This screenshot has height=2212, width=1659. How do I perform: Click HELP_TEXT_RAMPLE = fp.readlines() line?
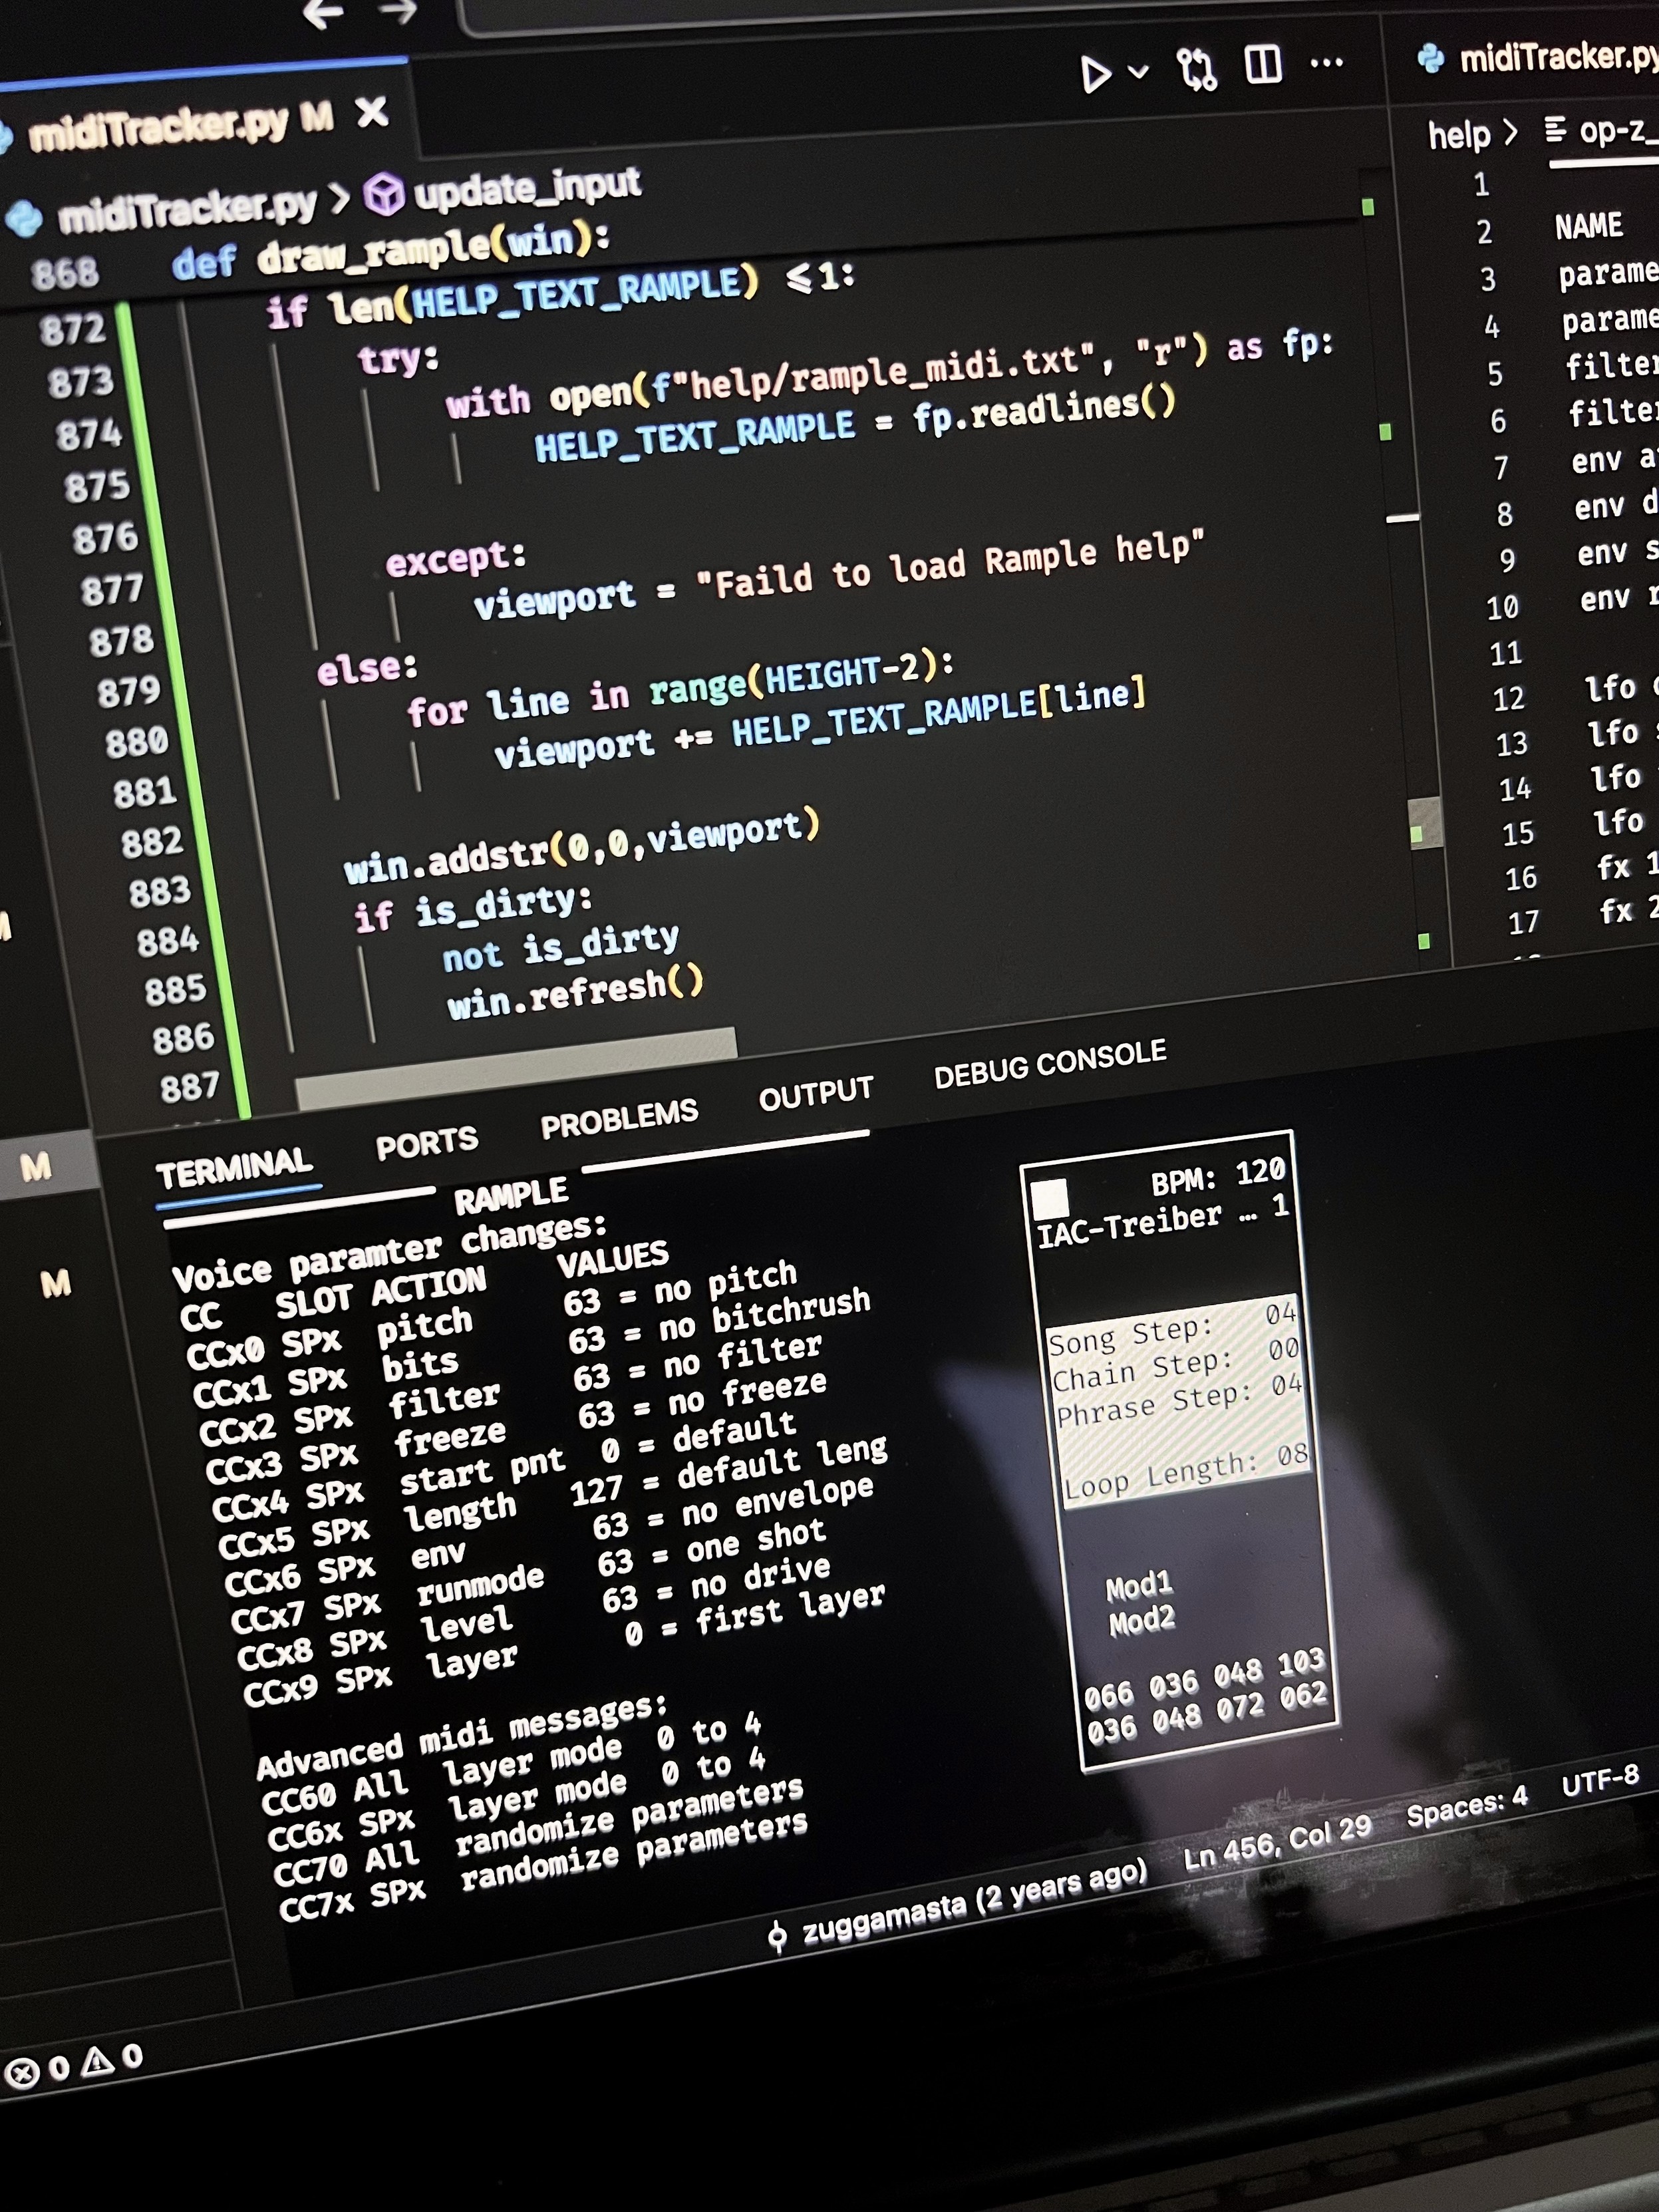[855, 425]
